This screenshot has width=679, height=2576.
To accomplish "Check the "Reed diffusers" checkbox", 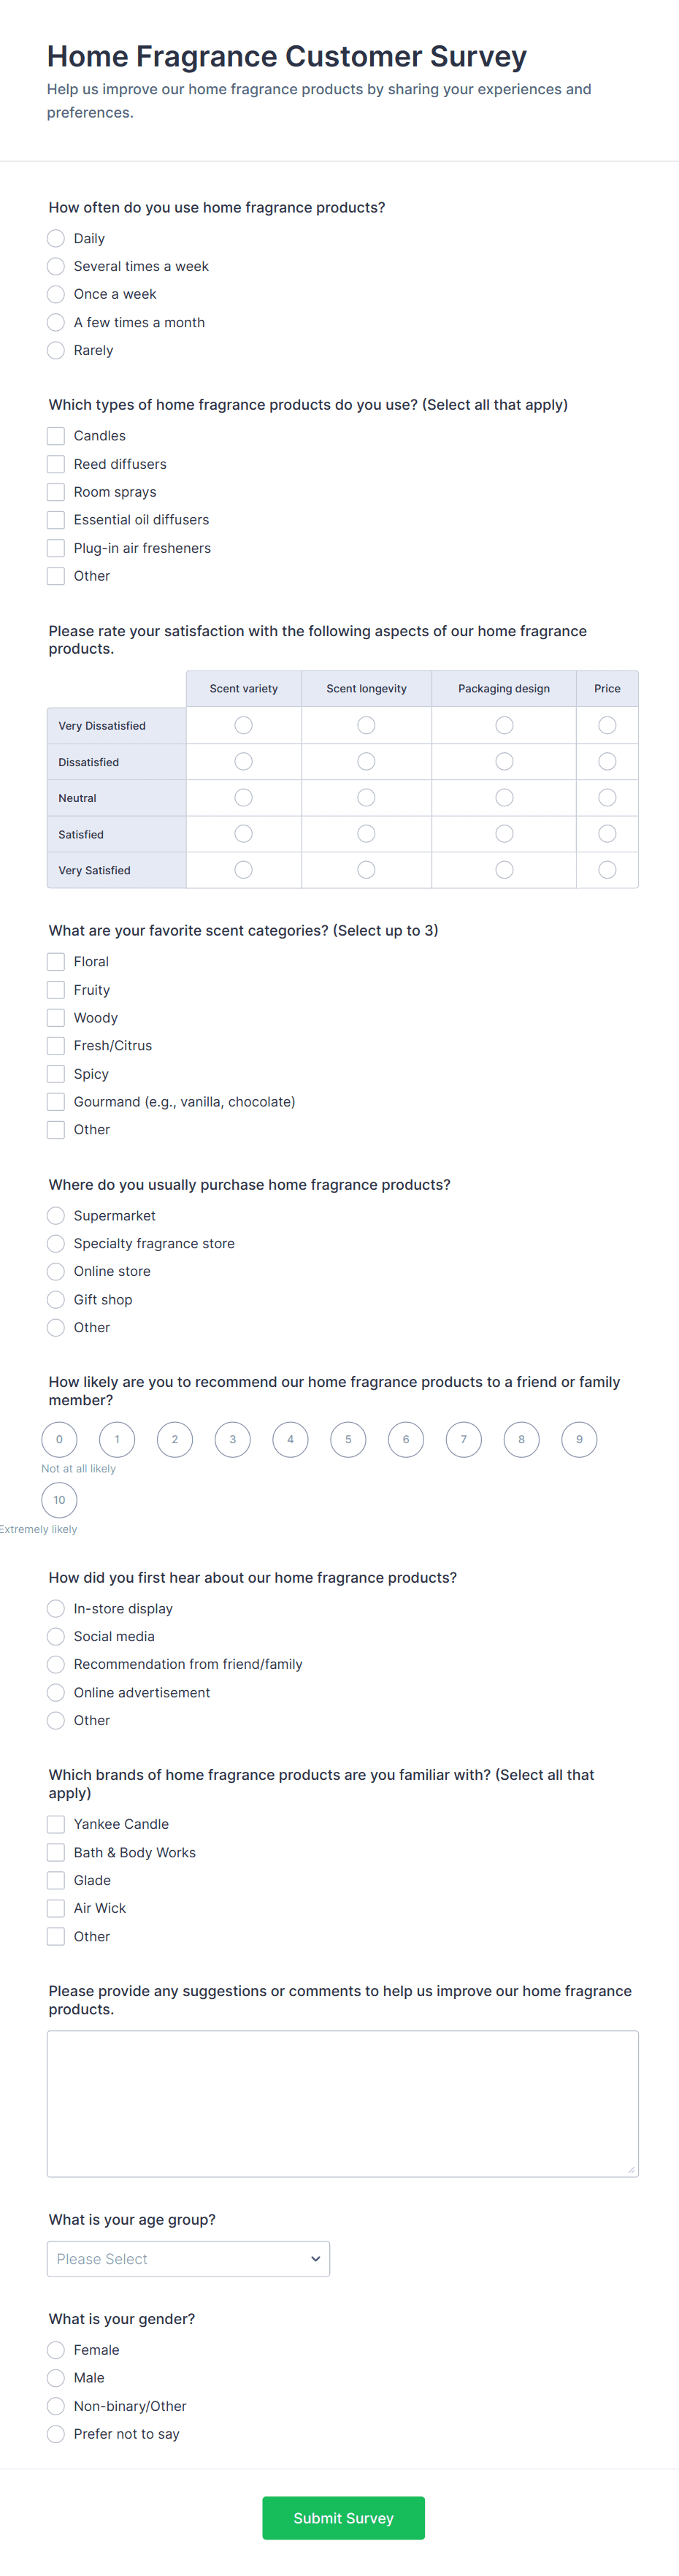I will (55, 463).
